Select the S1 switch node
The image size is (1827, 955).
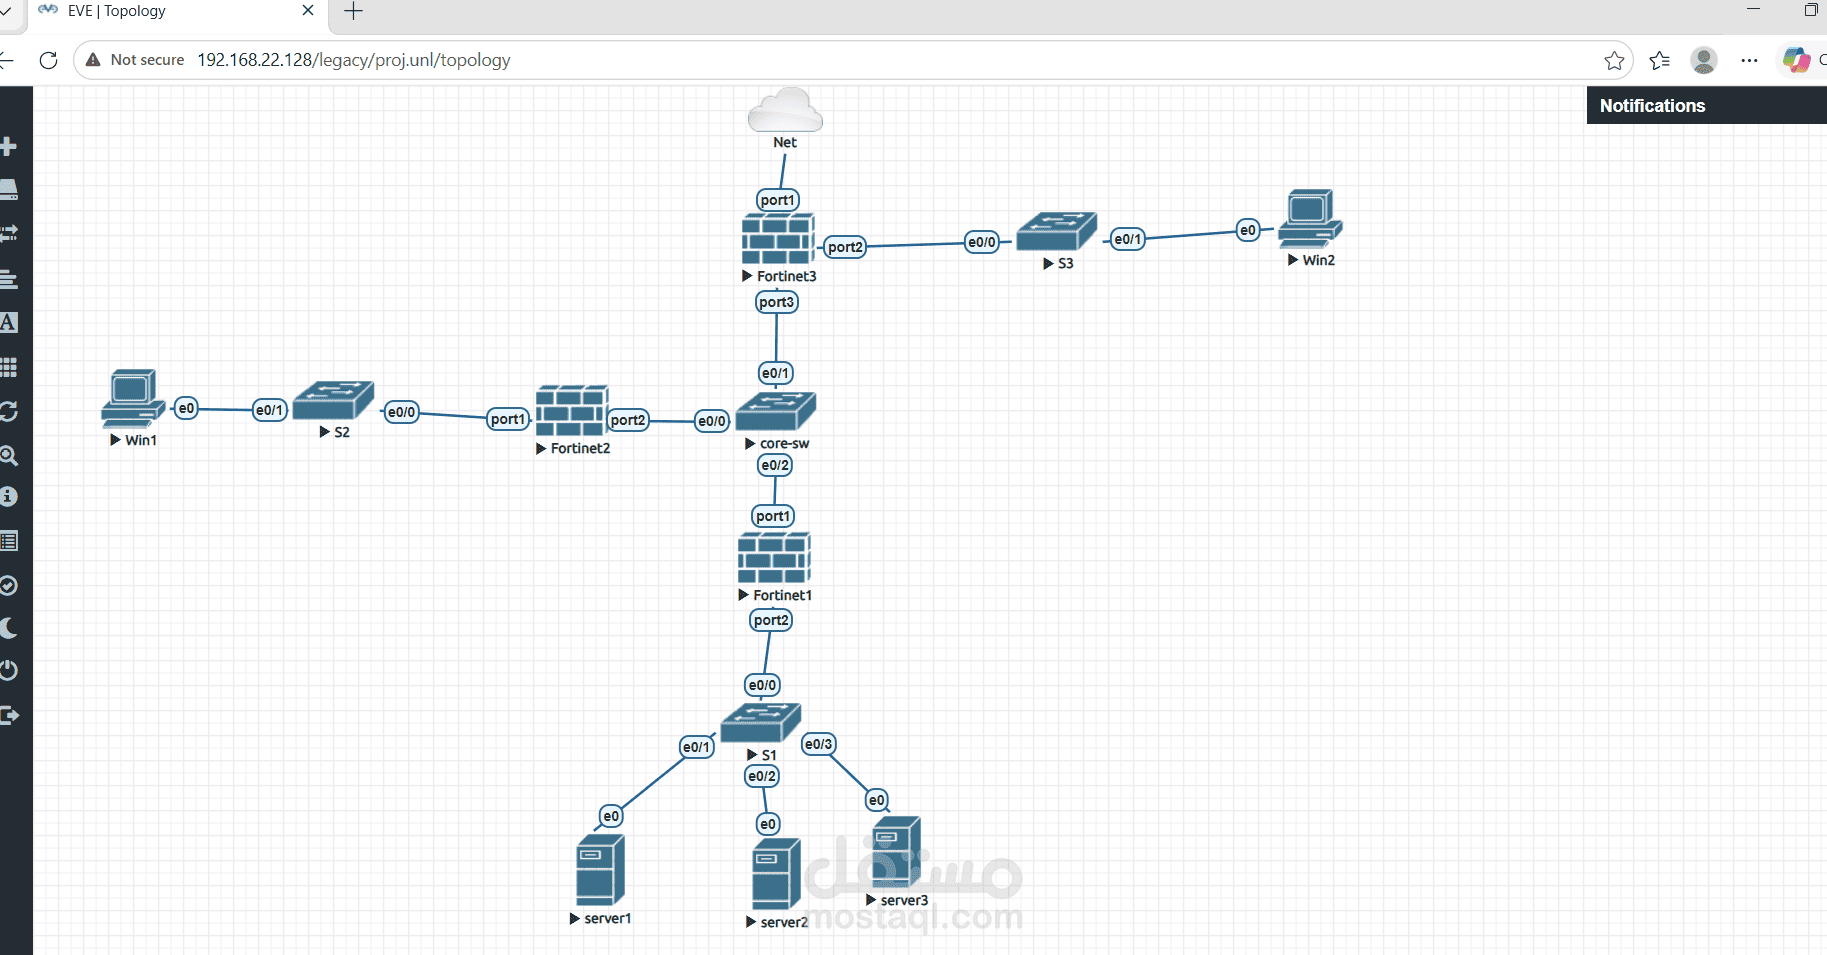[761, 723]
